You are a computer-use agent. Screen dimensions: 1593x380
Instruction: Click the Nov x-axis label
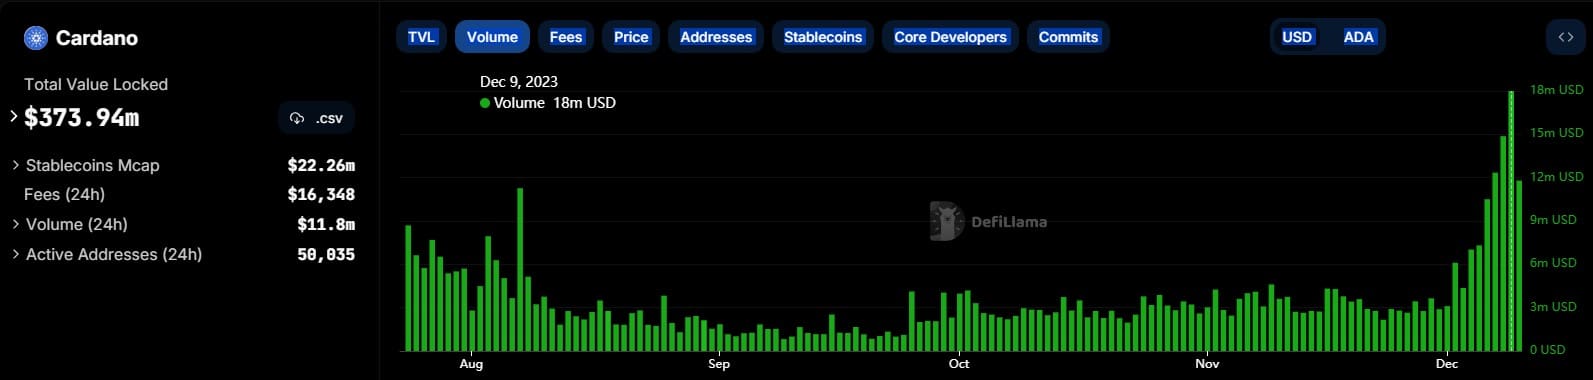coord(1208,364)
